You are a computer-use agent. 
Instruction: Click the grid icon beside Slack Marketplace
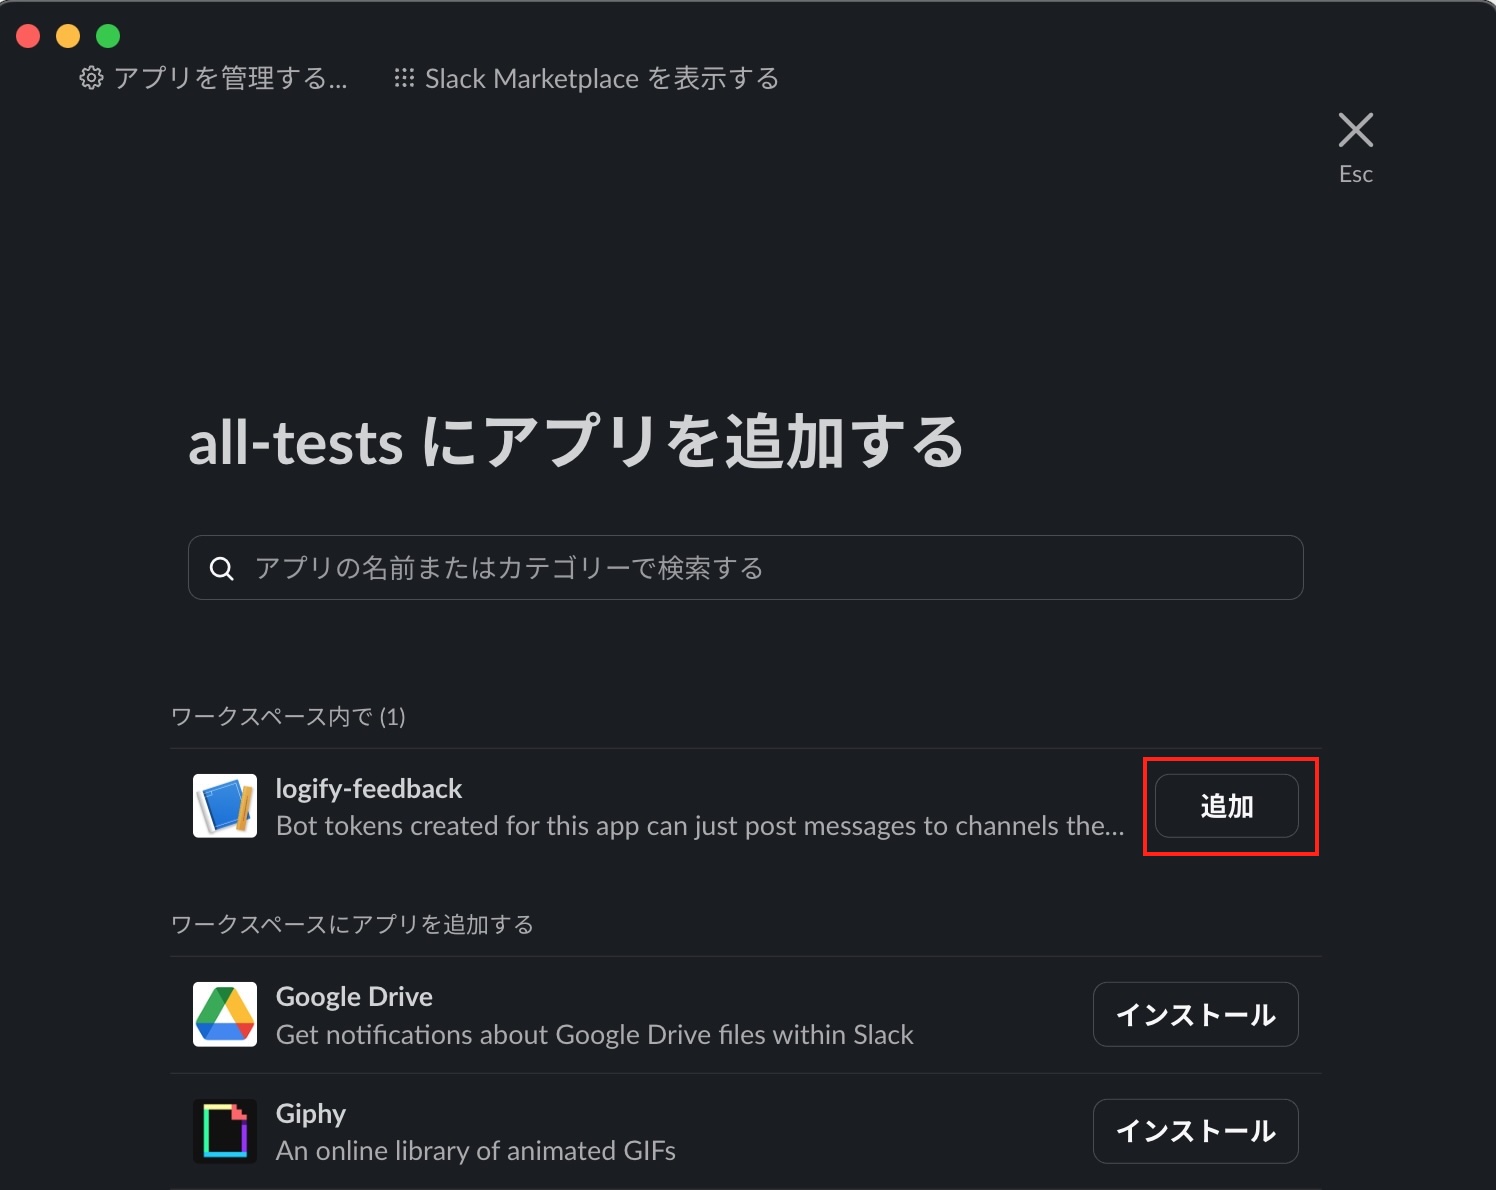tap(404, 78)
